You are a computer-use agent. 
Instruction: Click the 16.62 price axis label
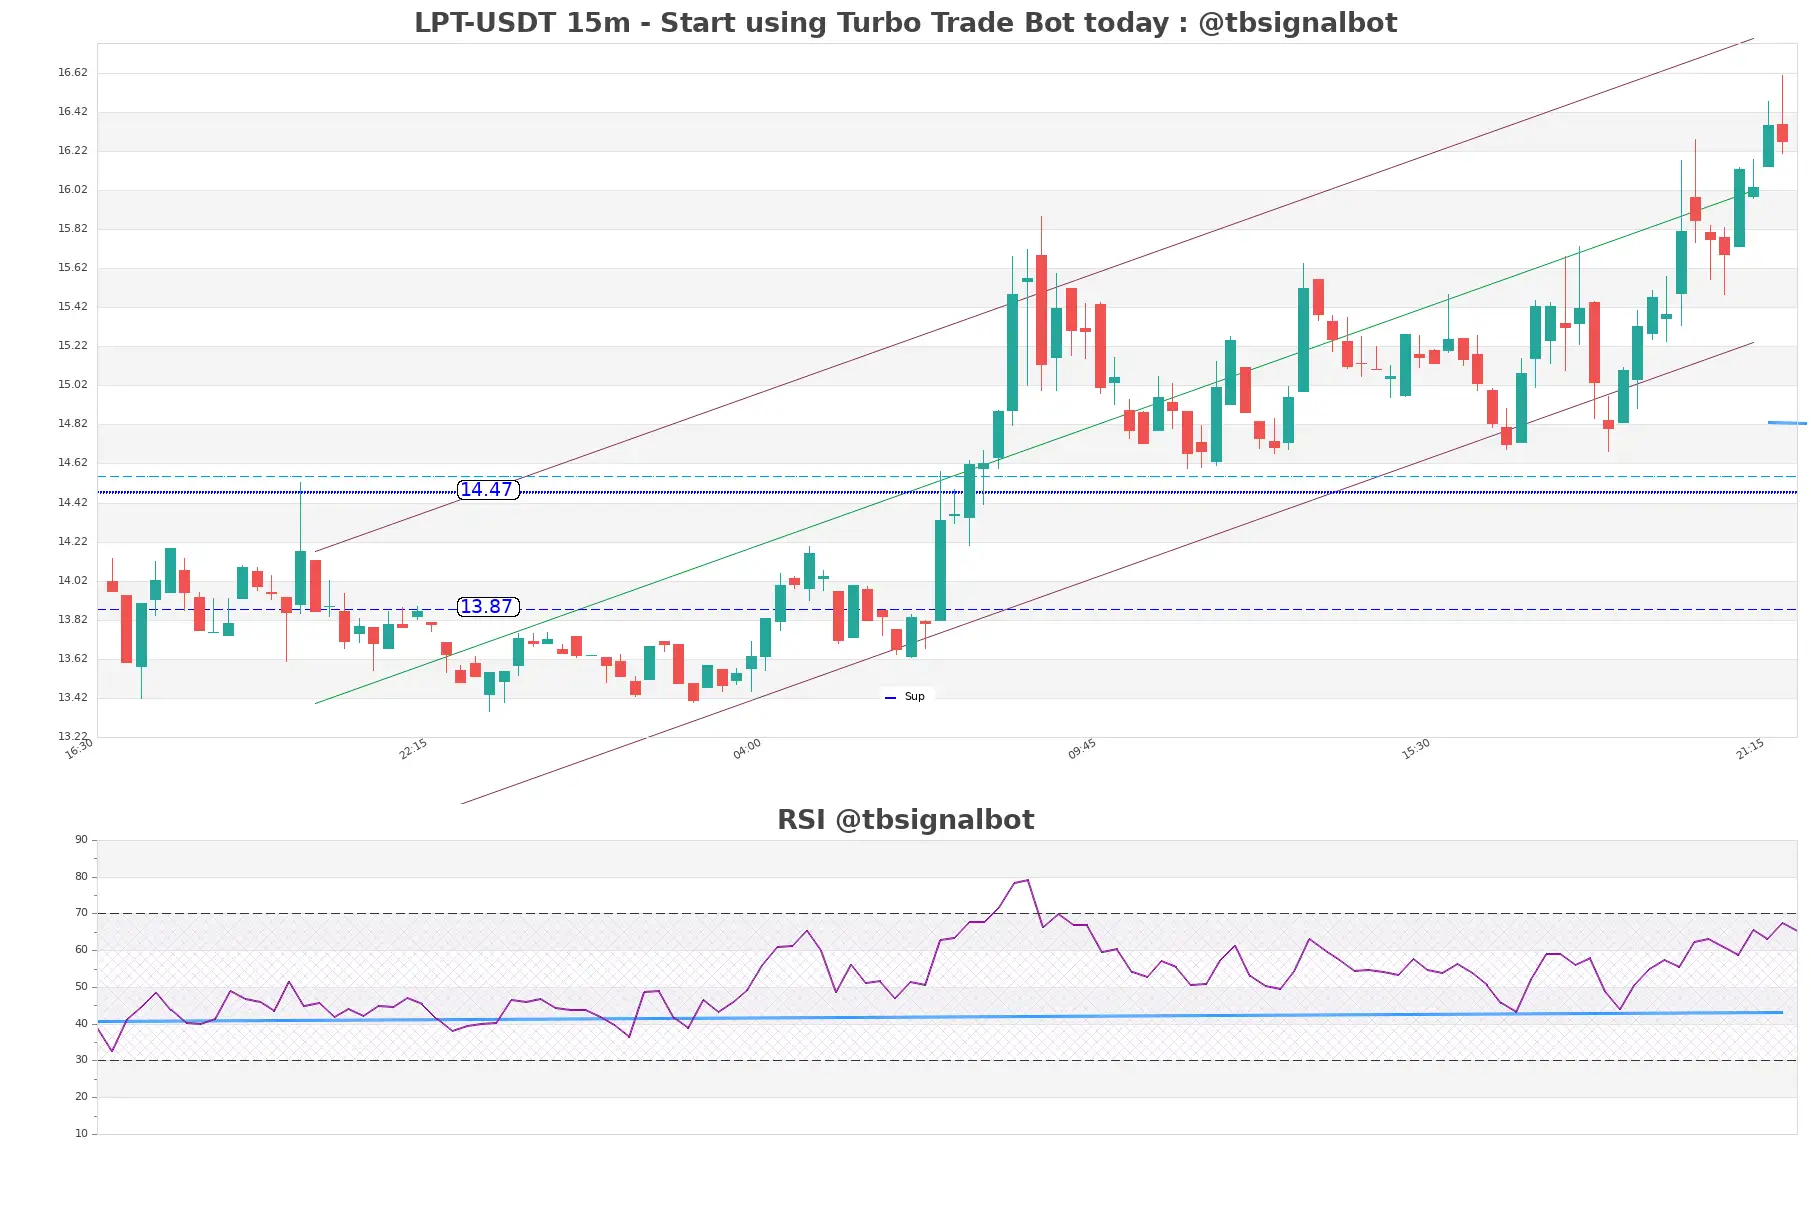72,73
